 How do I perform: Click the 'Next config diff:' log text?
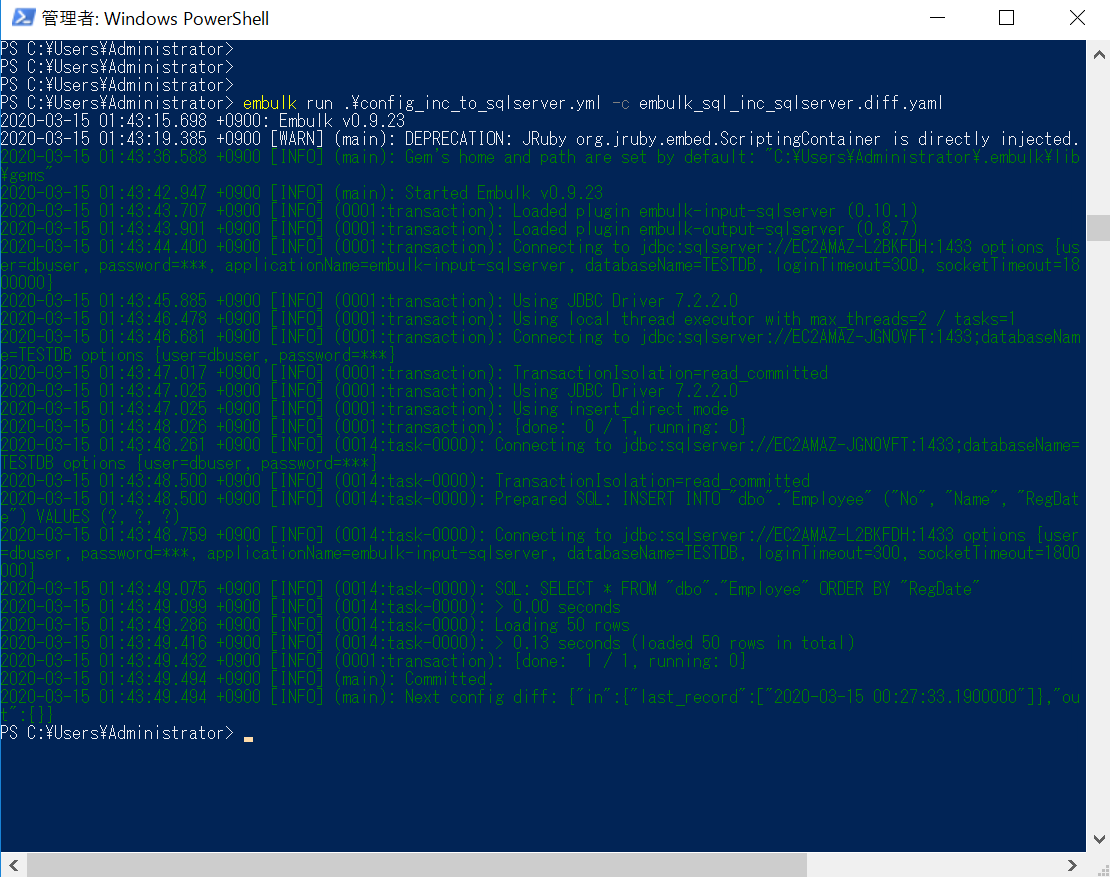tap(481, 697)
